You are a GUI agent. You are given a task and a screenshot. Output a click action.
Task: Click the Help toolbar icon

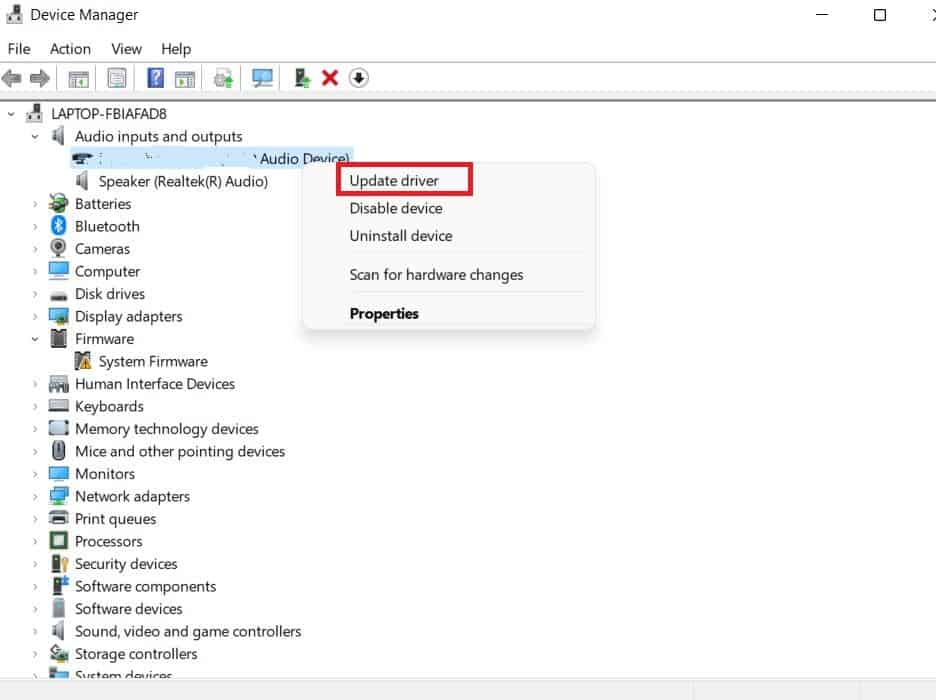pos(157,78)
